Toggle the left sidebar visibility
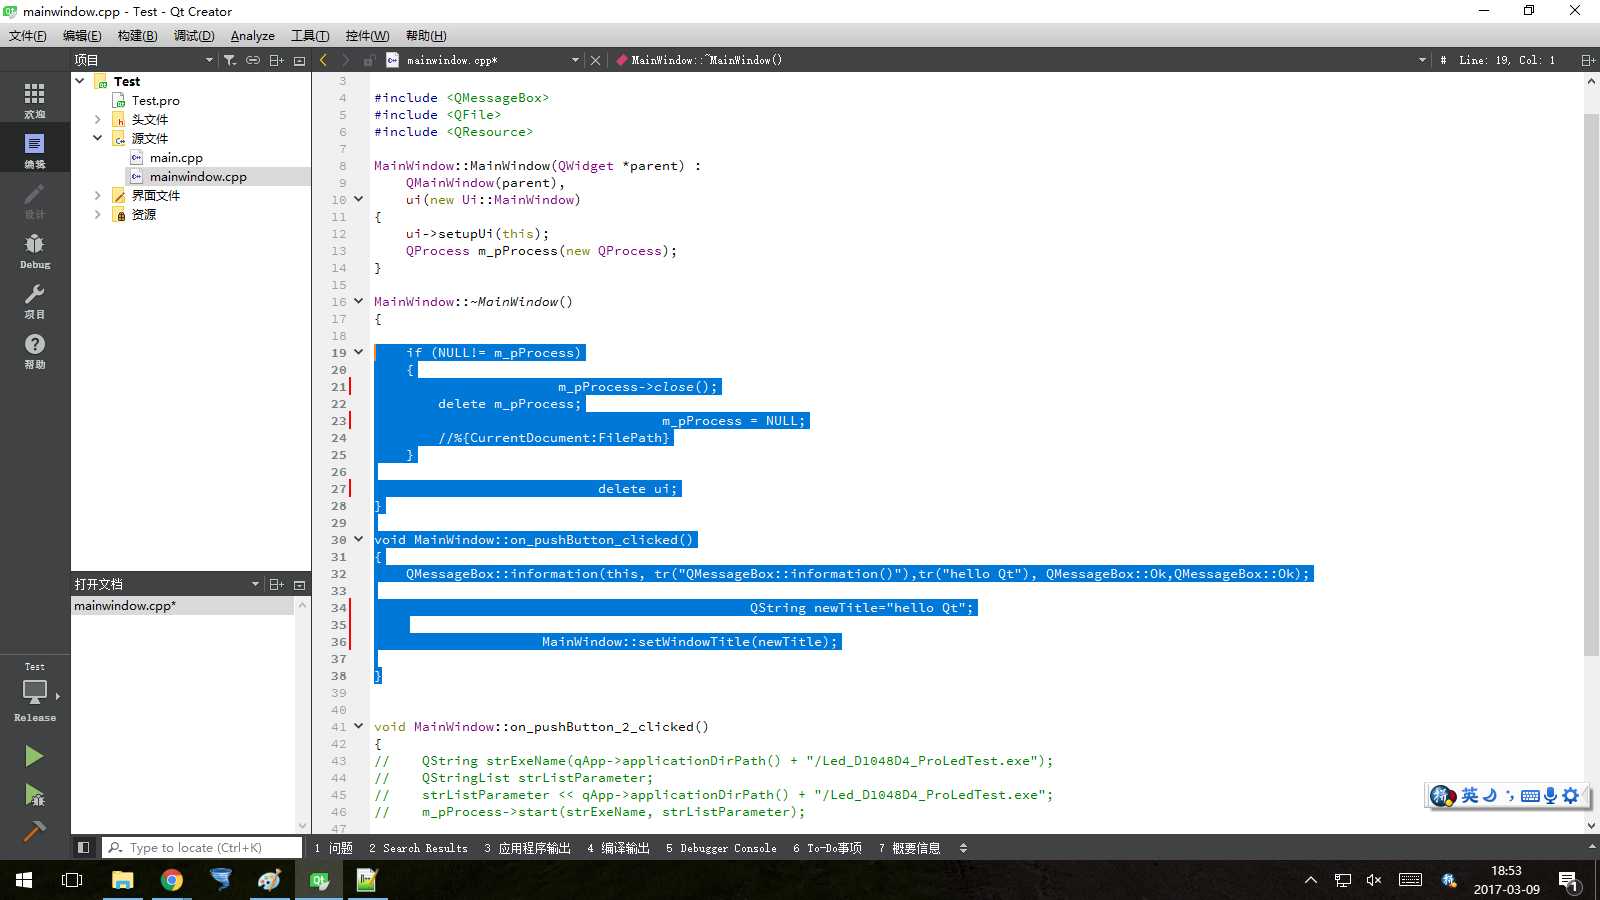This screenshot has height=900, width=1600. coord(84,847)
